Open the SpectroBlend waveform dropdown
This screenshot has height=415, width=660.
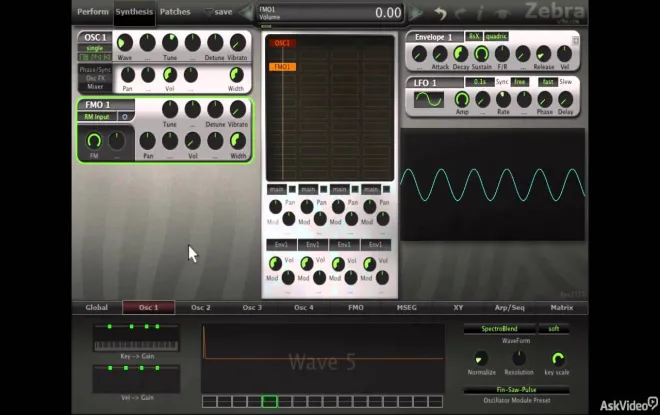[x=500, y=329]
